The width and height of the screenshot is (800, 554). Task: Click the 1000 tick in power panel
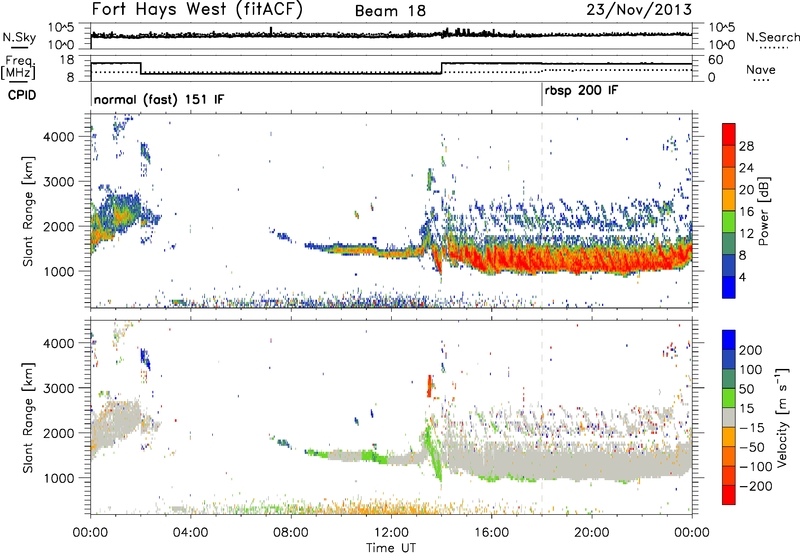pos(59,271)
